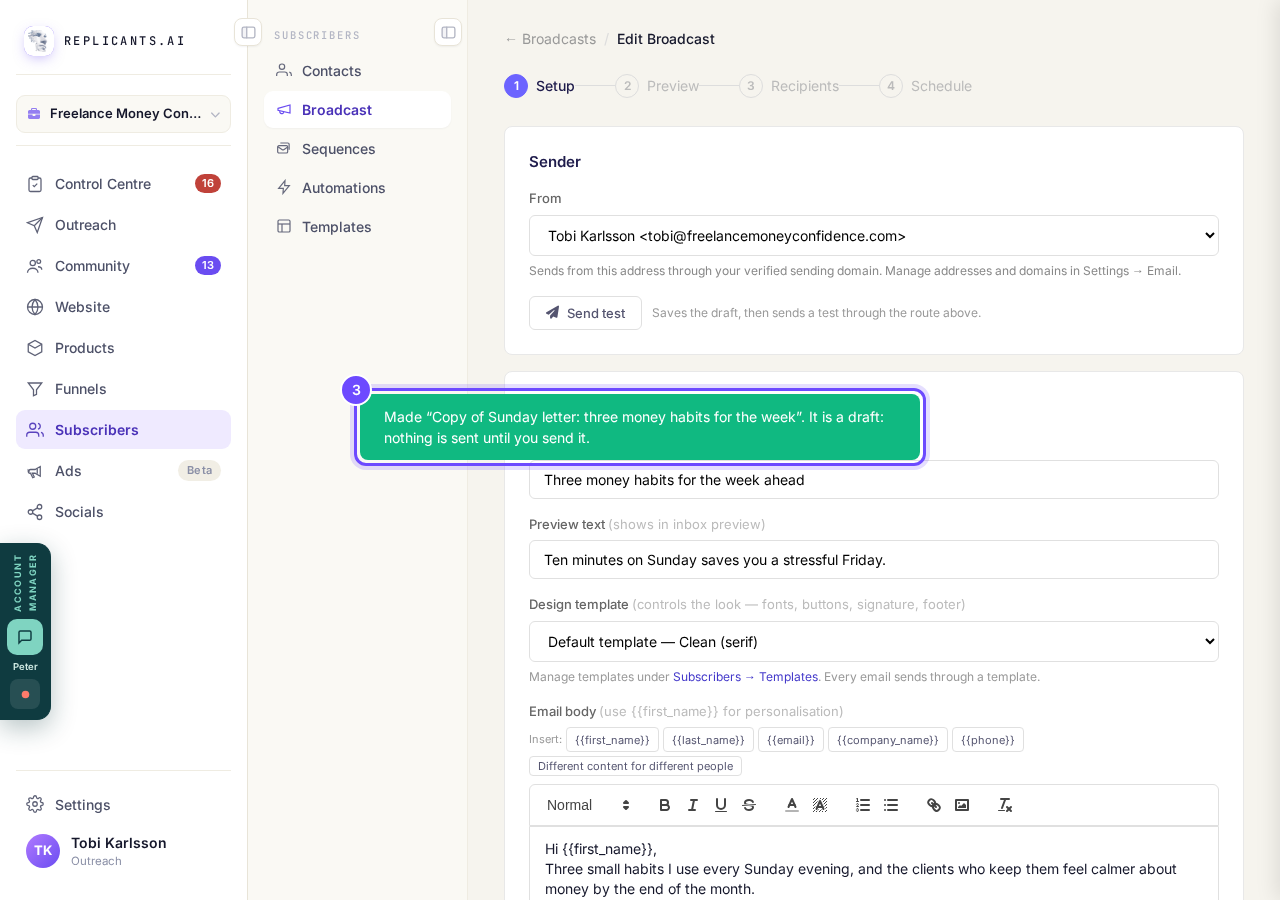Image resolution: width=1280 pixels, height=900 pixels.
Task: Open the text background highlight picker
Action: pyautogui.click(x=820, y=805)
